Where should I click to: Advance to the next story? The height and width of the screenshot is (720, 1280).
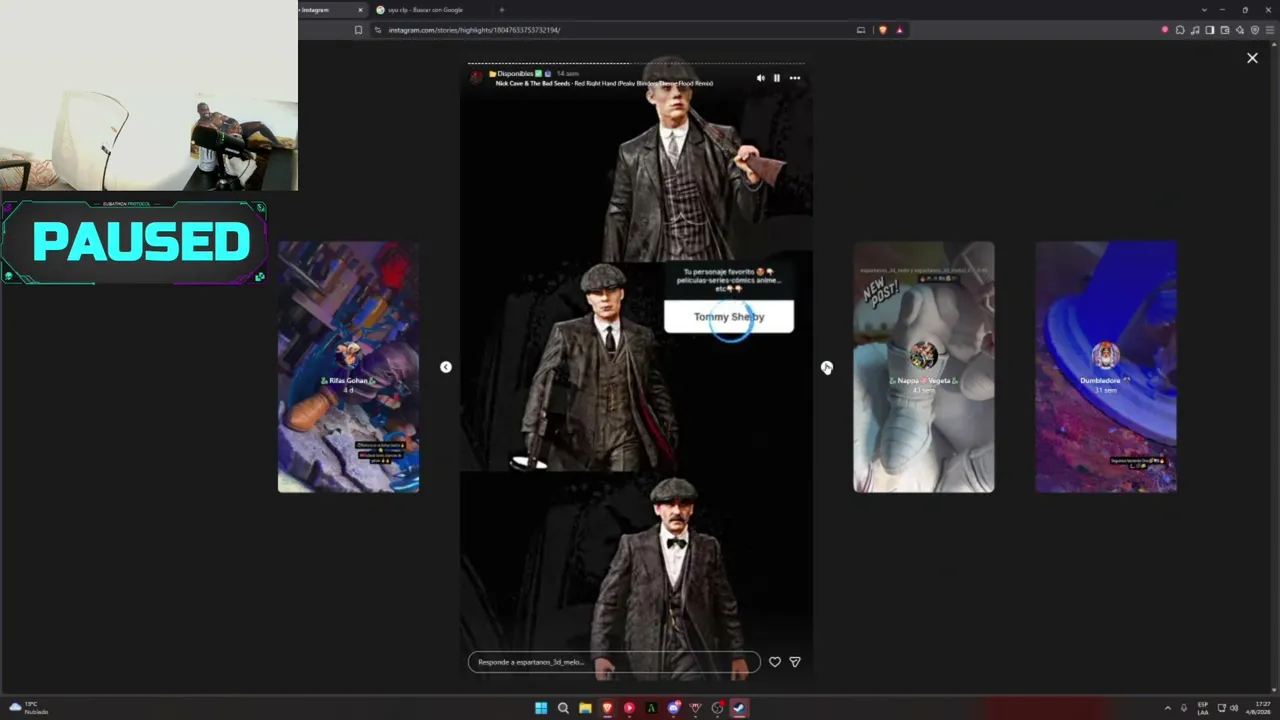pos(827,367)
